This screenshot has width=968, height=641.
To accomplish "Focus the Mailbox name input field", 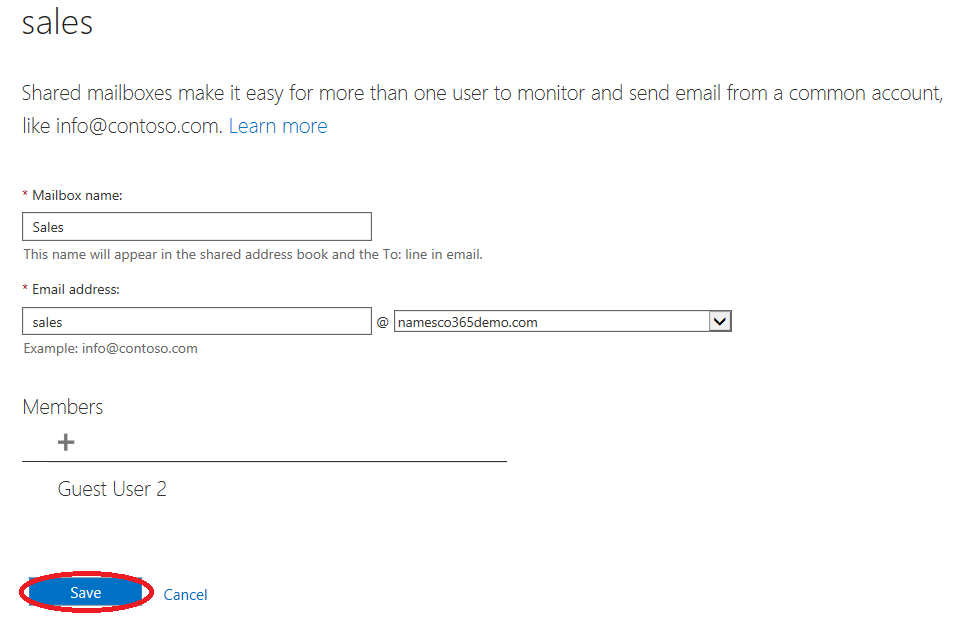I will coord(197,227).
